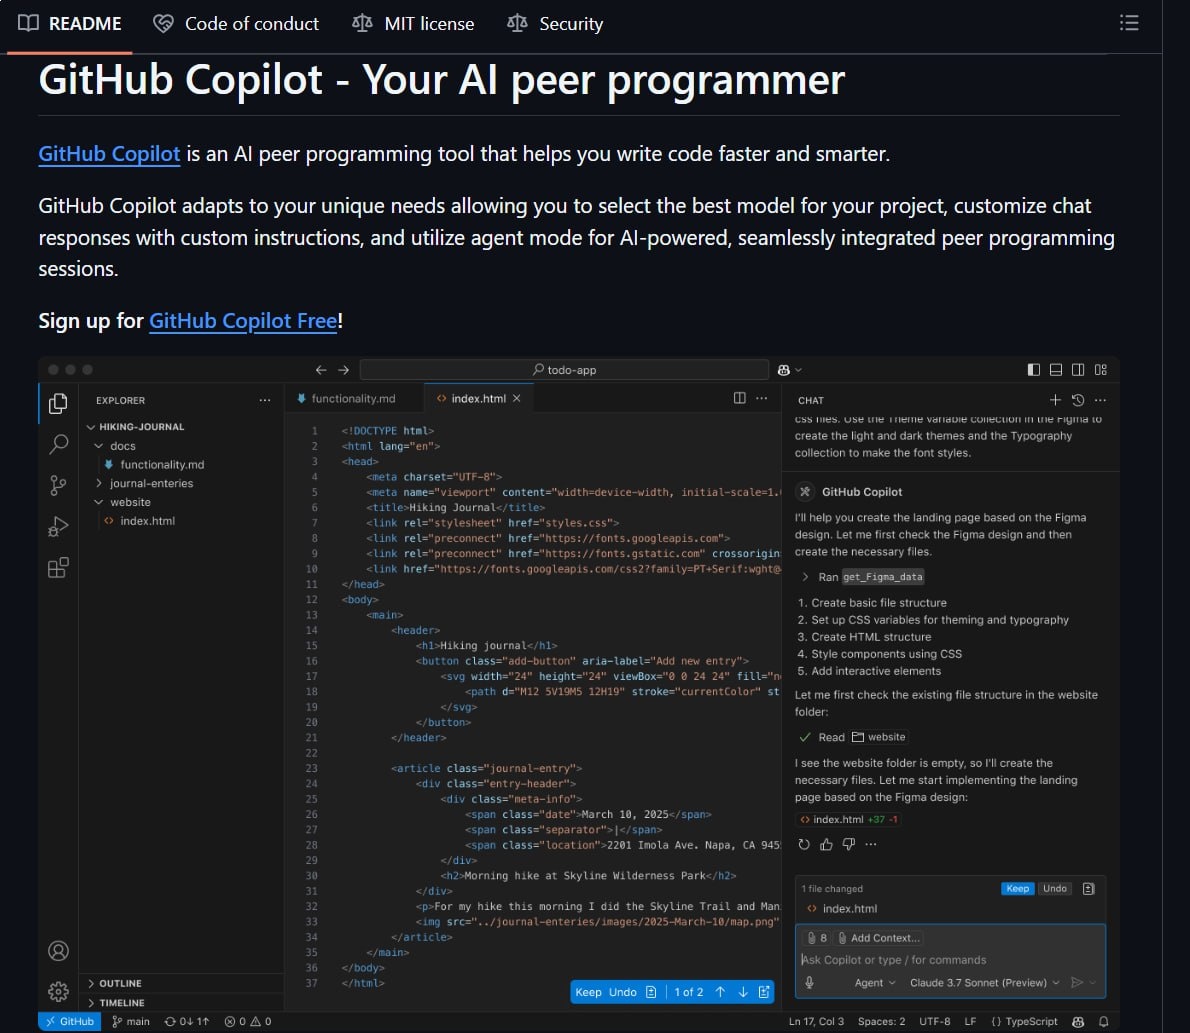Follow the GitHub Copilot link
This screenshot has width=1190, height=1033.
[109, 154]
